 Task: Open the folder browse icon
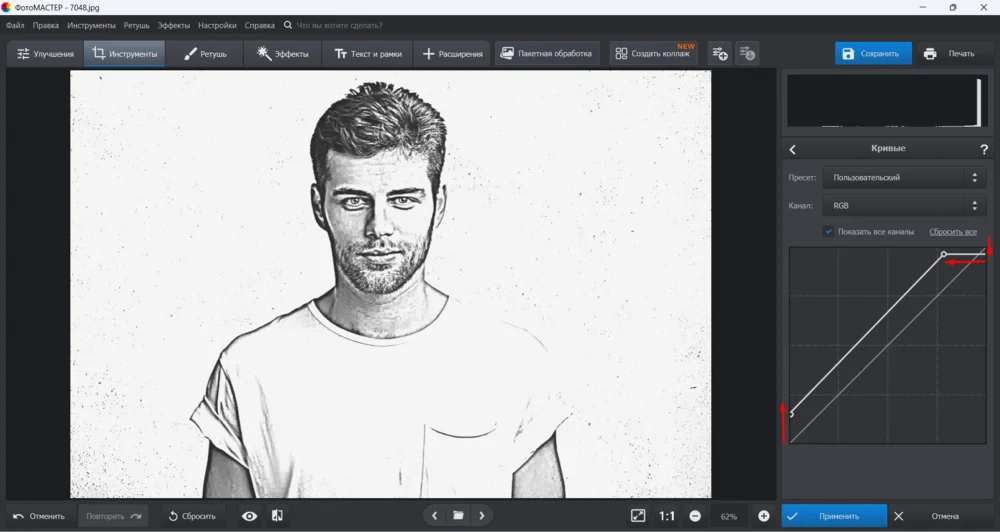(458, 516)
